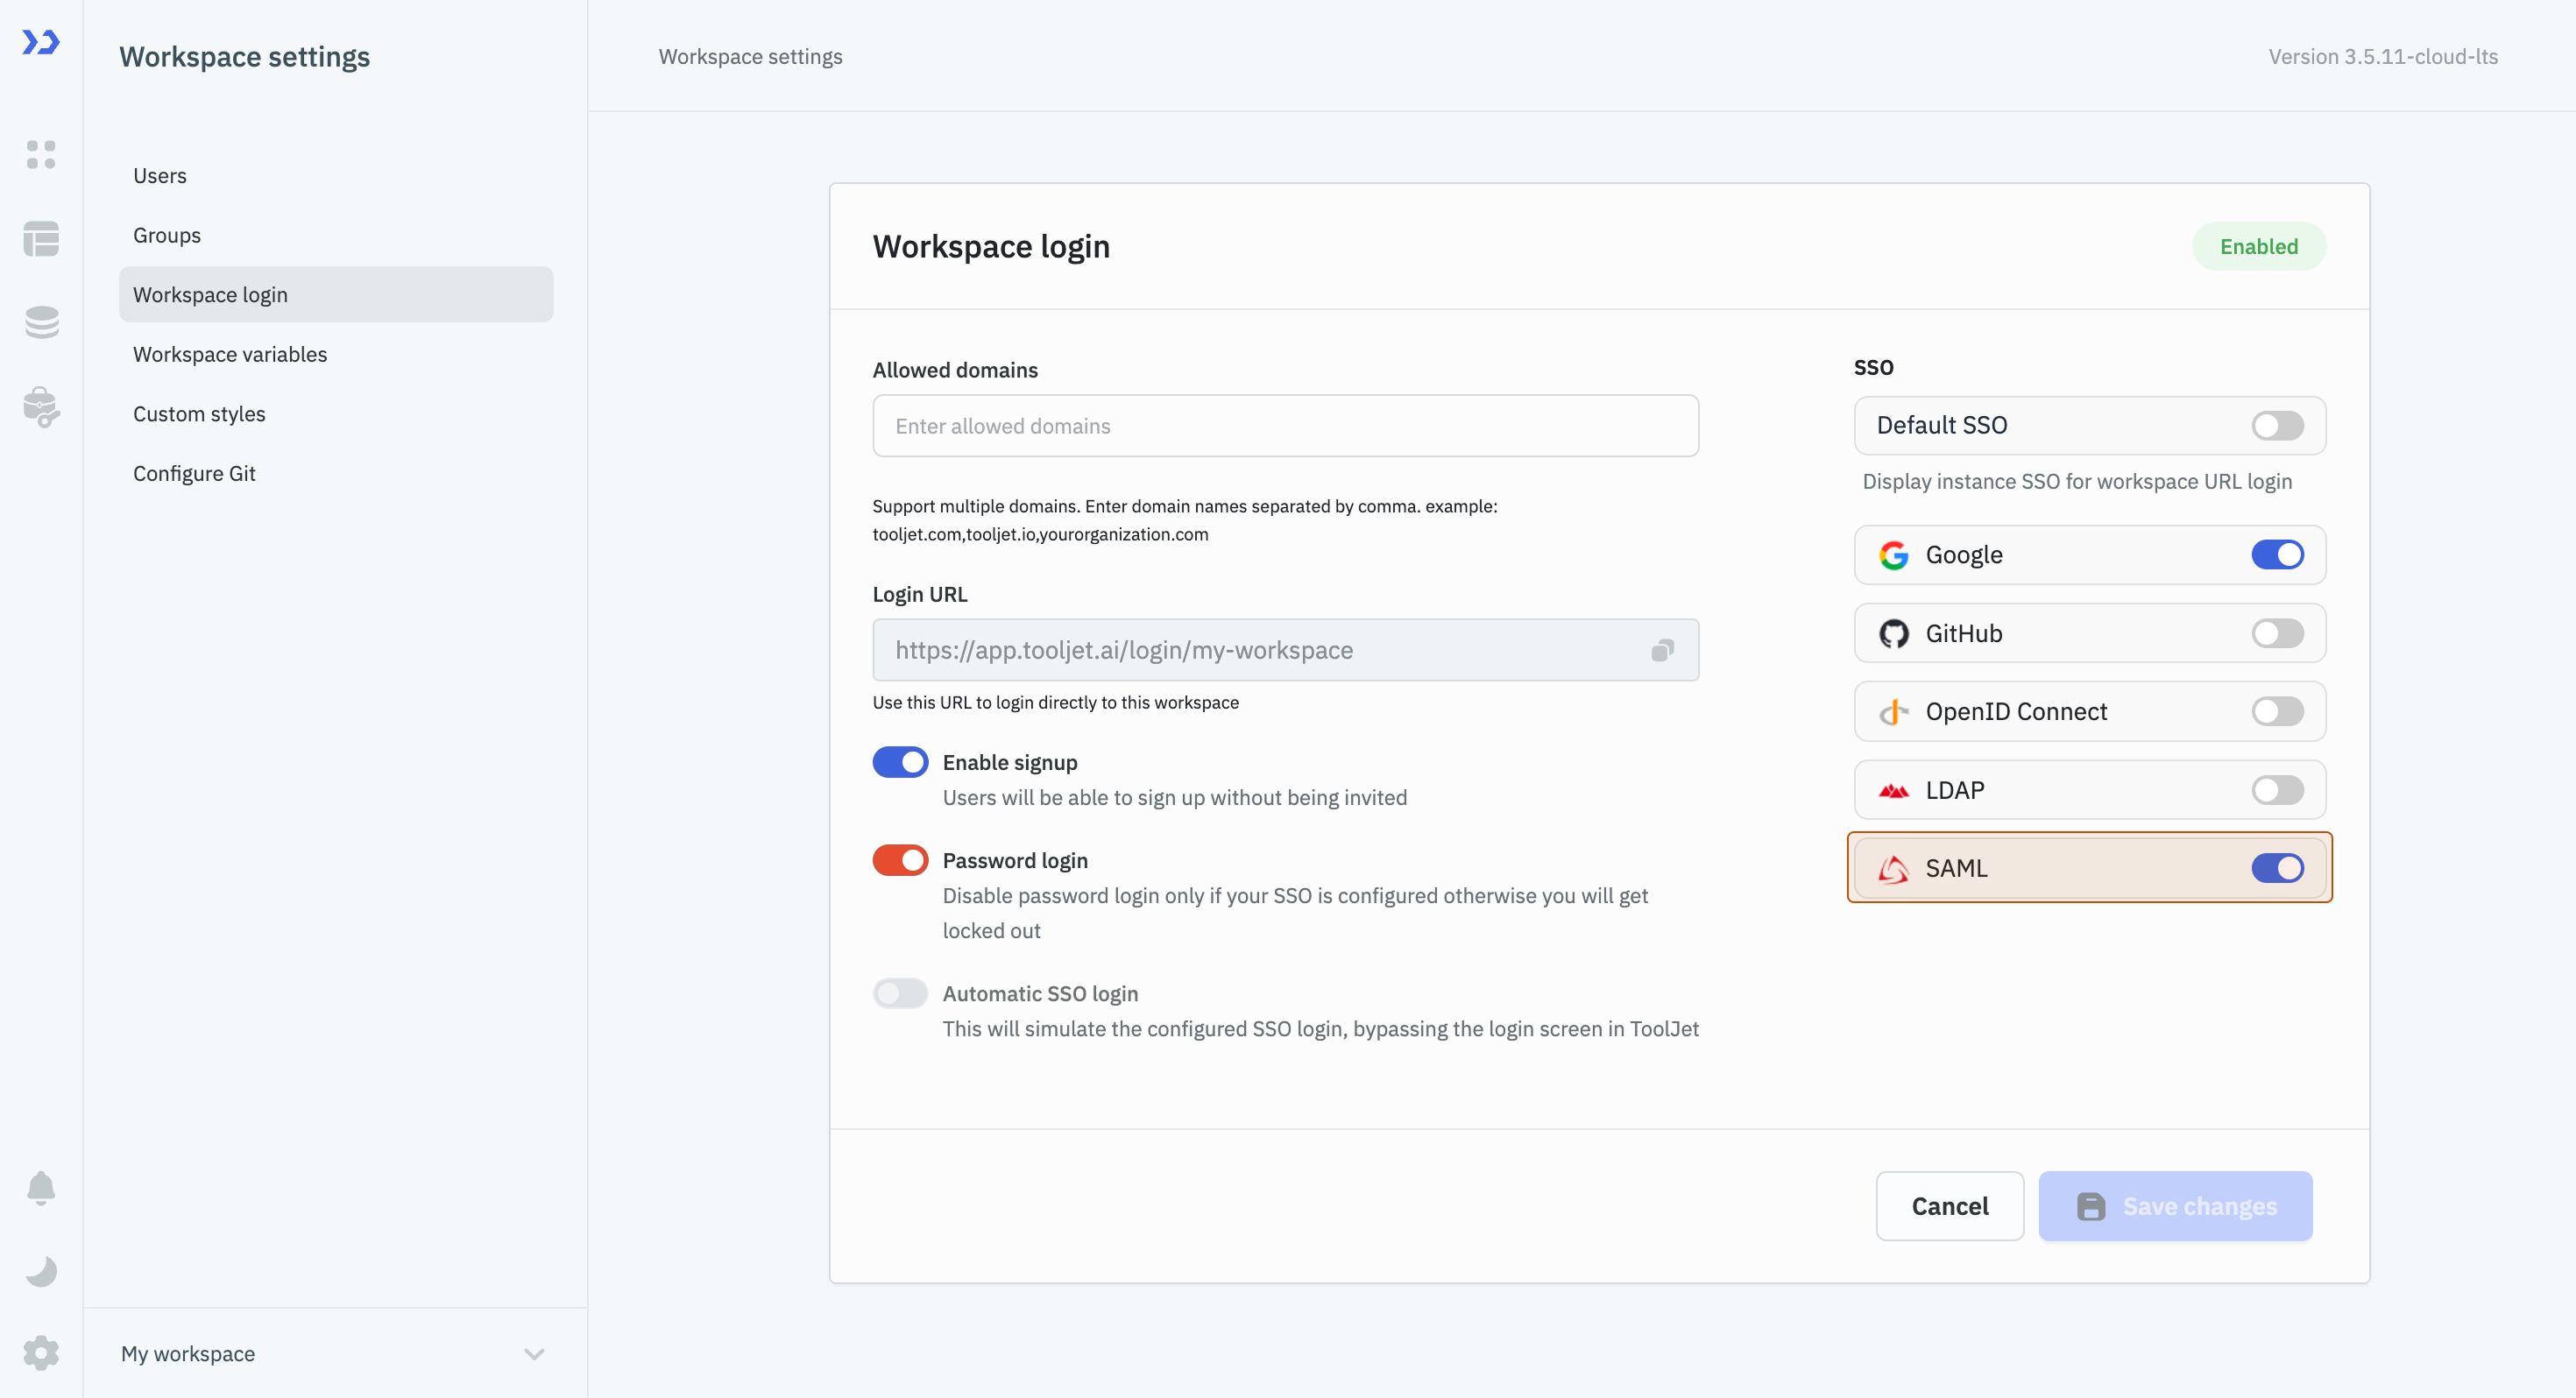Open the data sources stack icon
2576x1398 pixels.
(x=41, y=322)
